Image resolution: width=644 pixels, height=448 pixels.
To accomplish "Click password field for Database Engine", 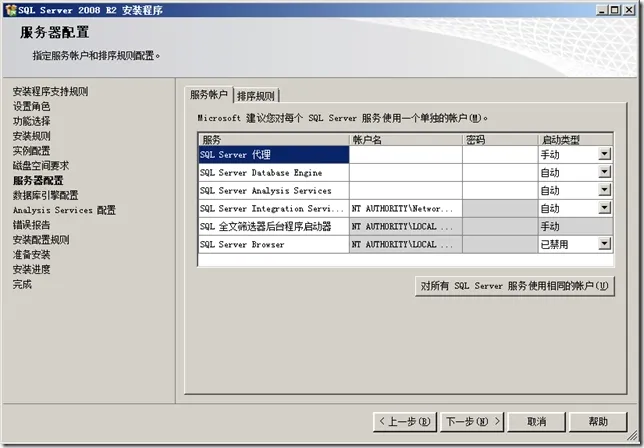I will (500, 172).
